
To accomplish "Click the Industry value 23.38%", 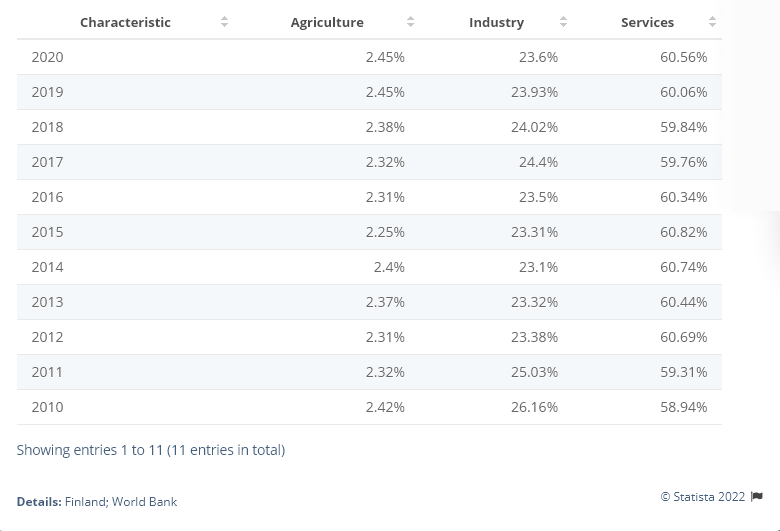I will 534,337.
